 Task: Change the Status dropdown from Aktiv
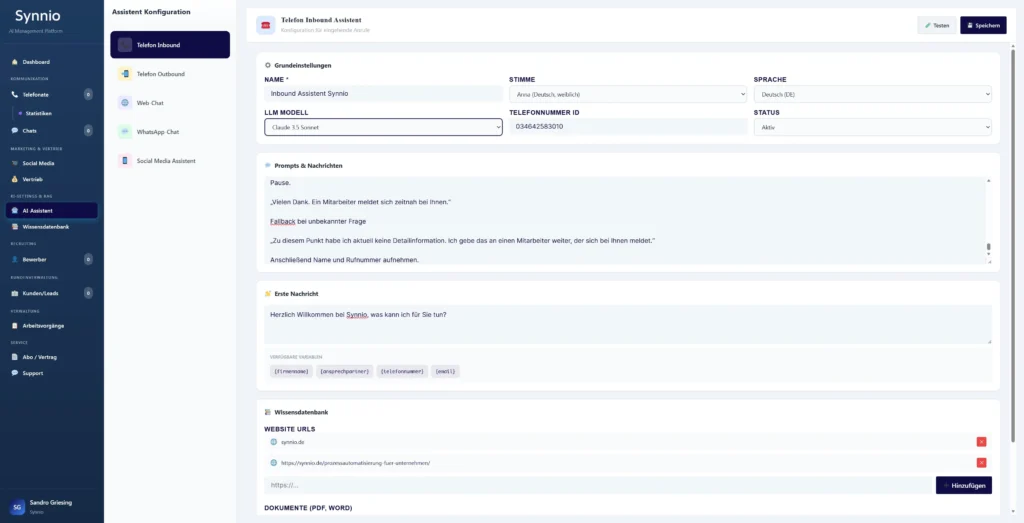[x=872, y=127]
